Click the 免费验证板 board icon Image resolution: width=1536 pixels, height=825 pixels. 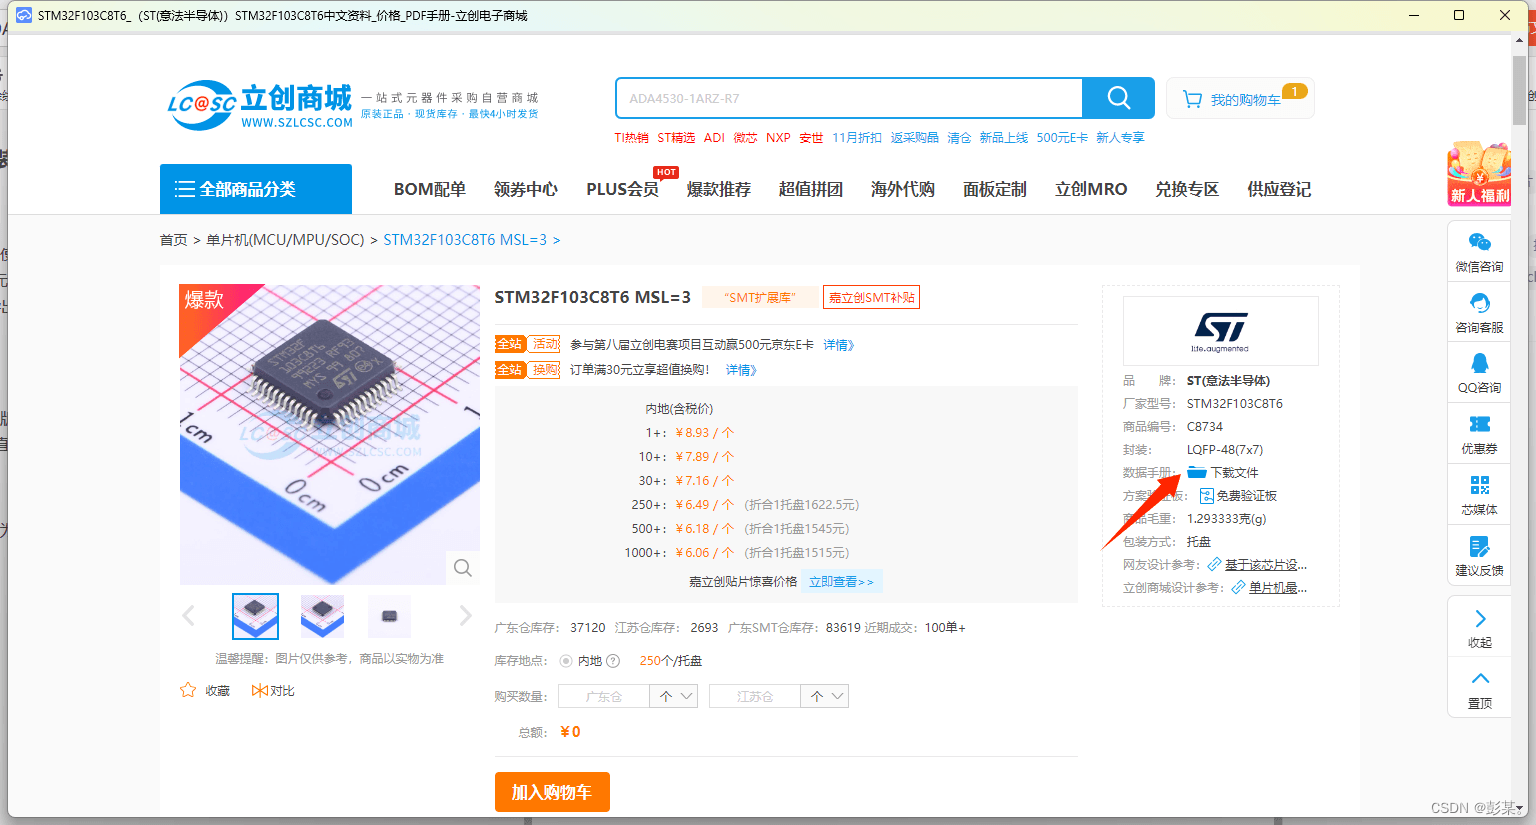[1206, 496]
